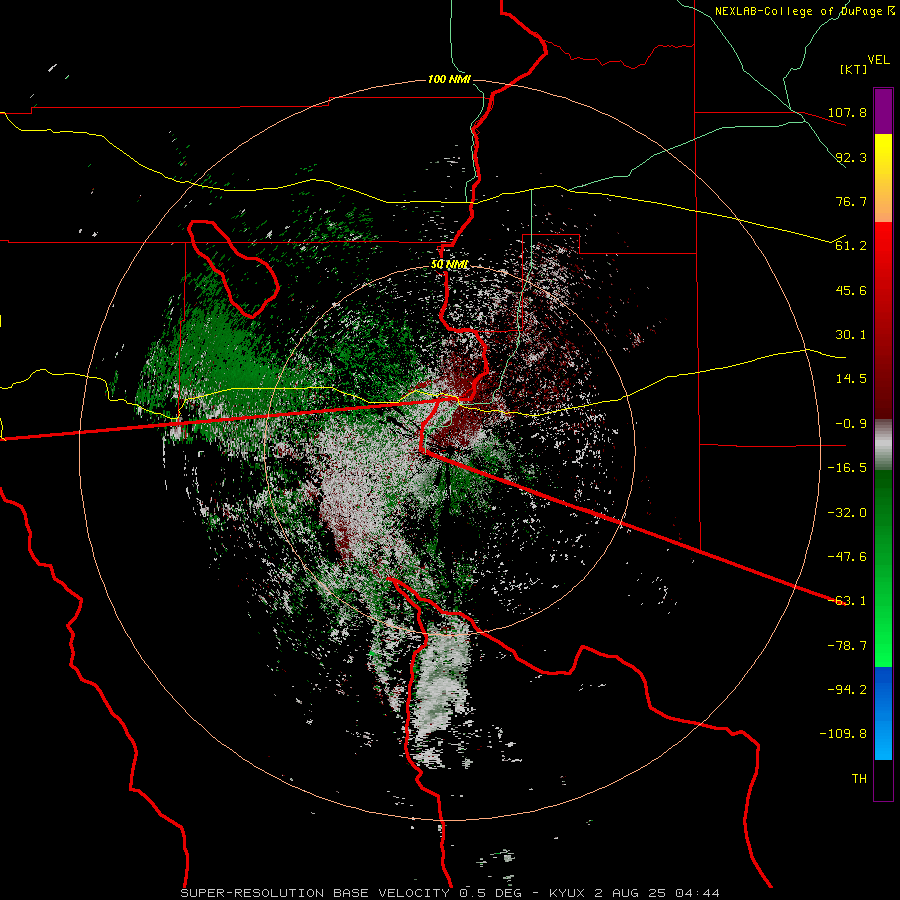Click the blue segment of the color bar
Screen dimensions: 900x900
point(883,713)
